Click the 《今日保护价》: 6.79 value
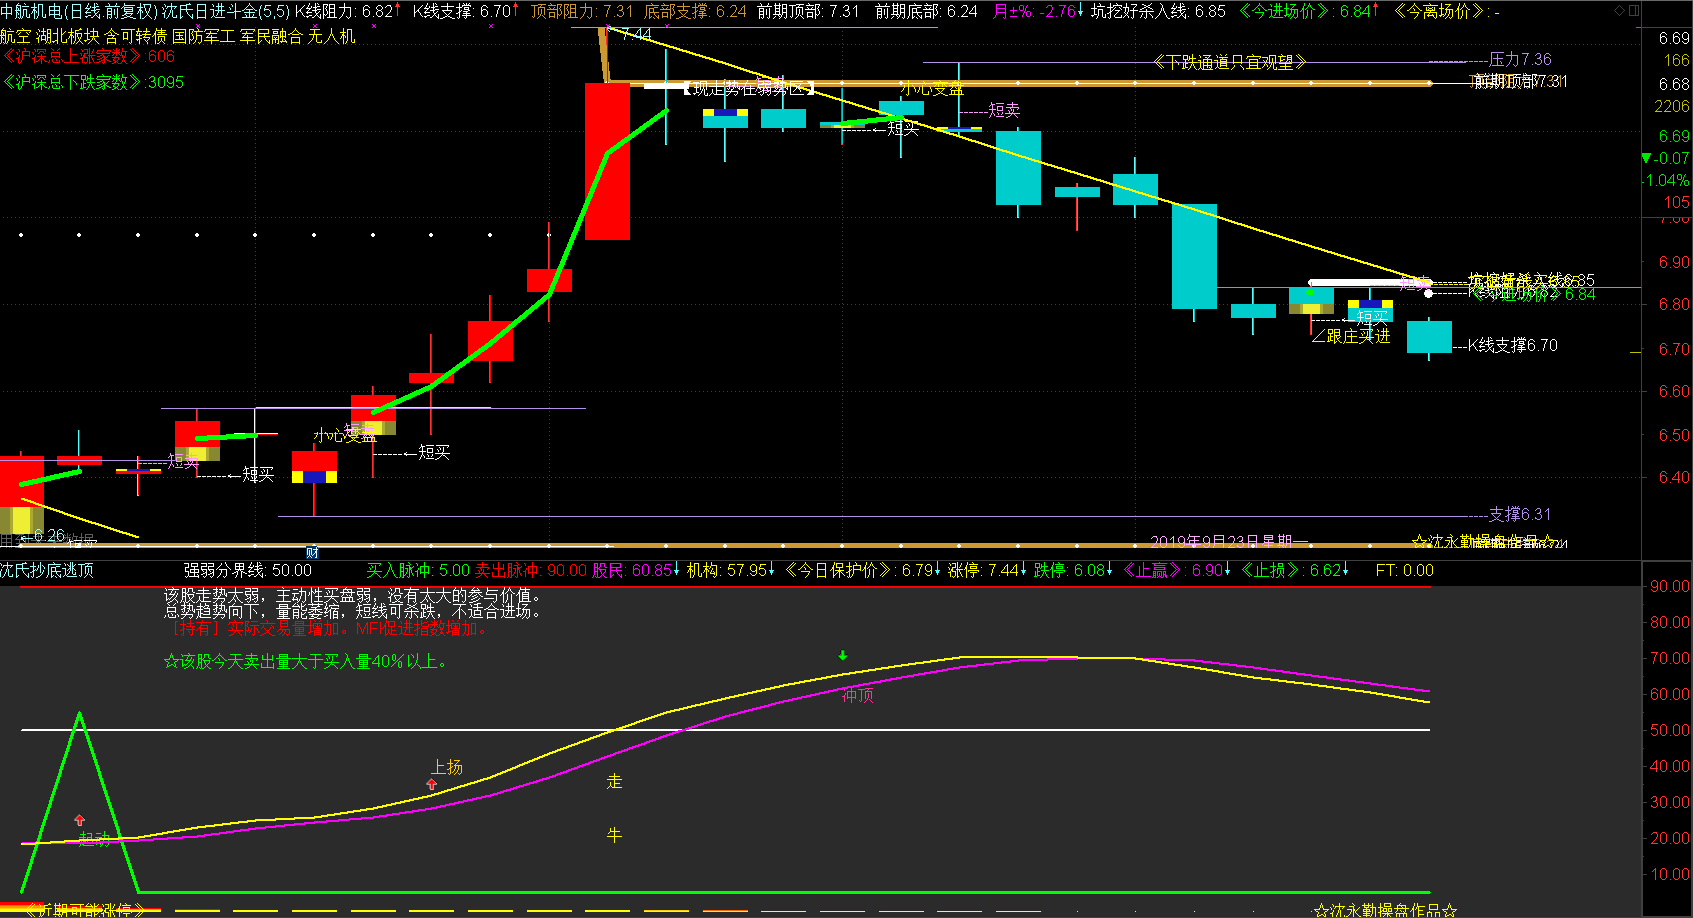 864,570
